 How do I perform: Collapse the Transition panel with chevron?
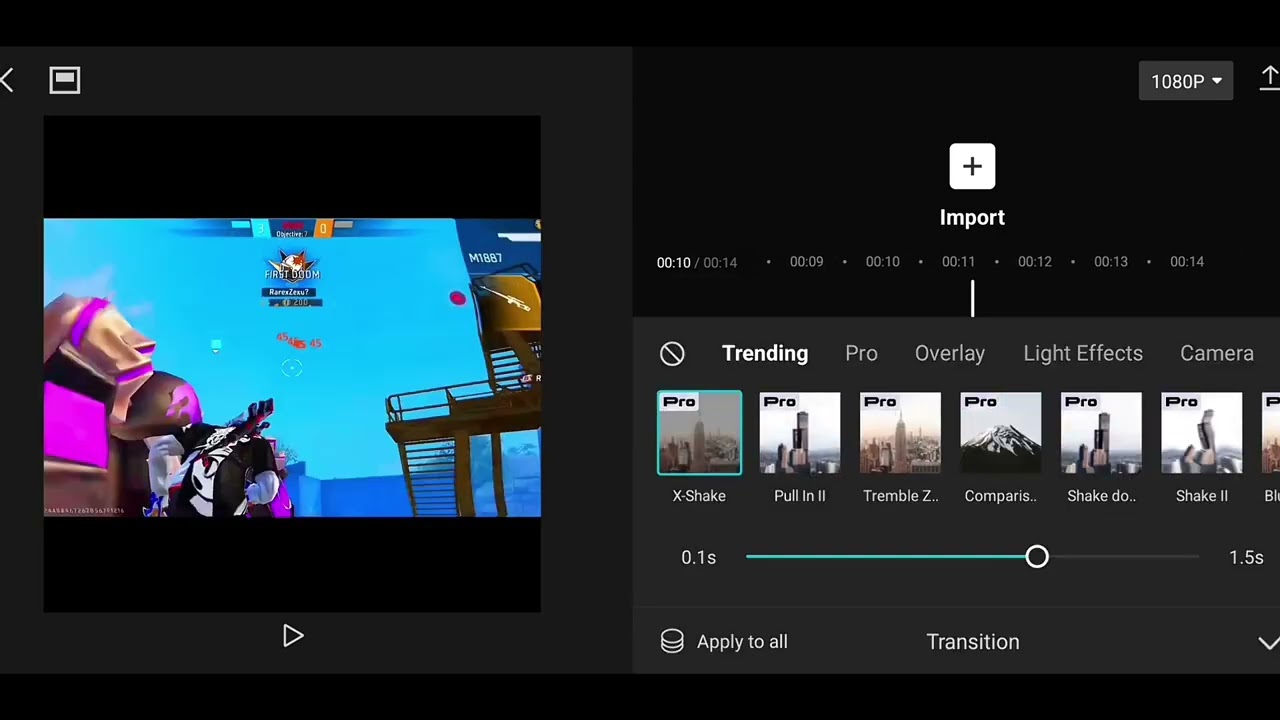[x=1268, y=643]
